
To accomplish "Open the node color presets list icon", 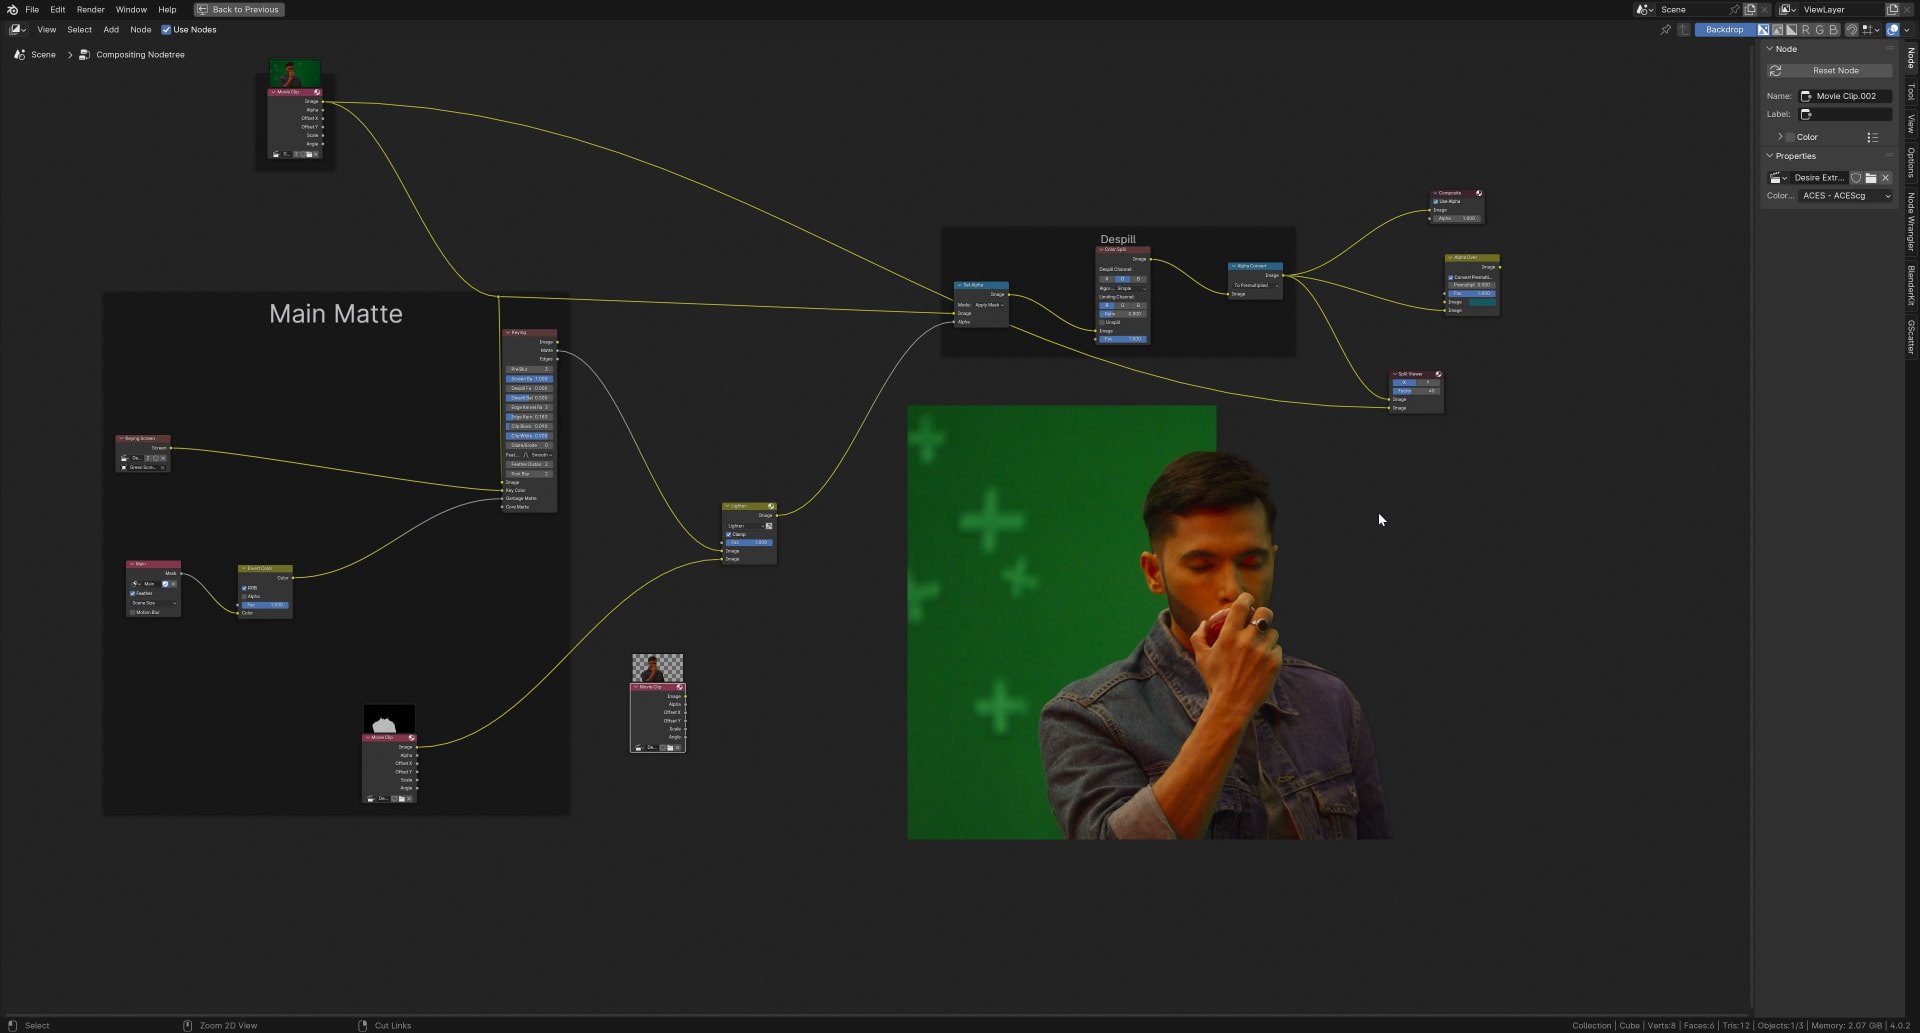I will [x=1872, y=137].
